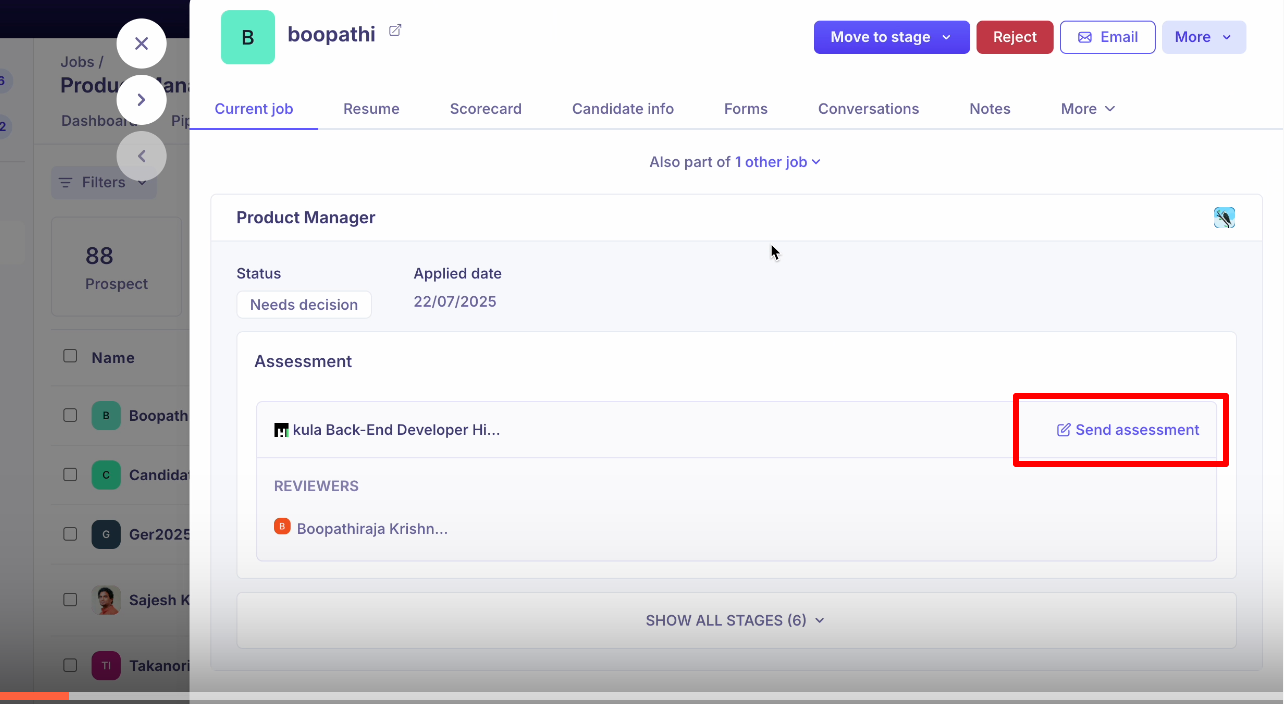Open the More actions dropdown button
Viewport: 1284px width, 704px height.
(x=1204, y=37)
